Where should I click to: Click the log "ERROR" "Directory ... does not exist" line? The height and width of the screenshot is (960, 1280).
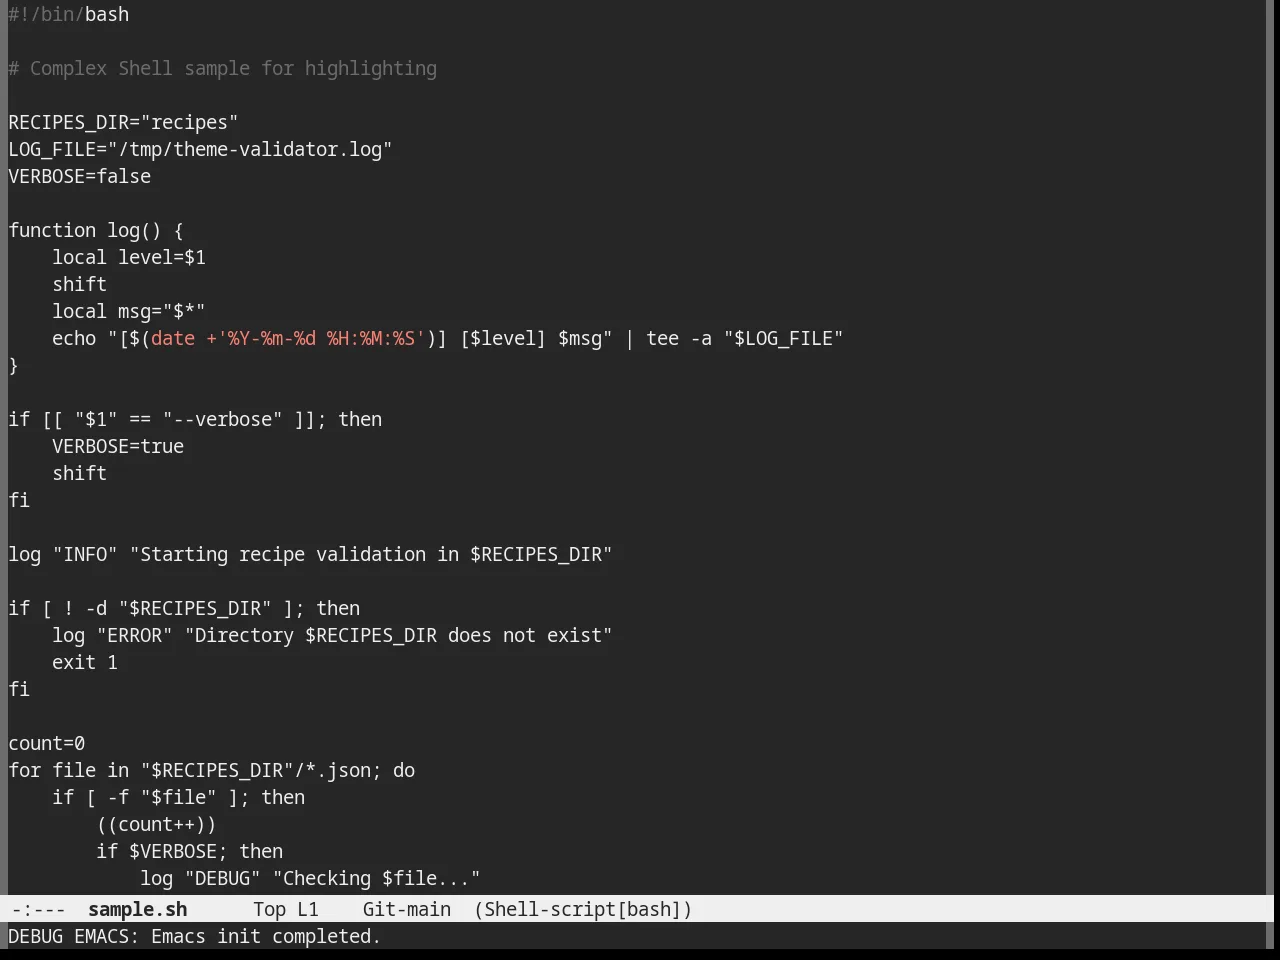tap(332, 635)
